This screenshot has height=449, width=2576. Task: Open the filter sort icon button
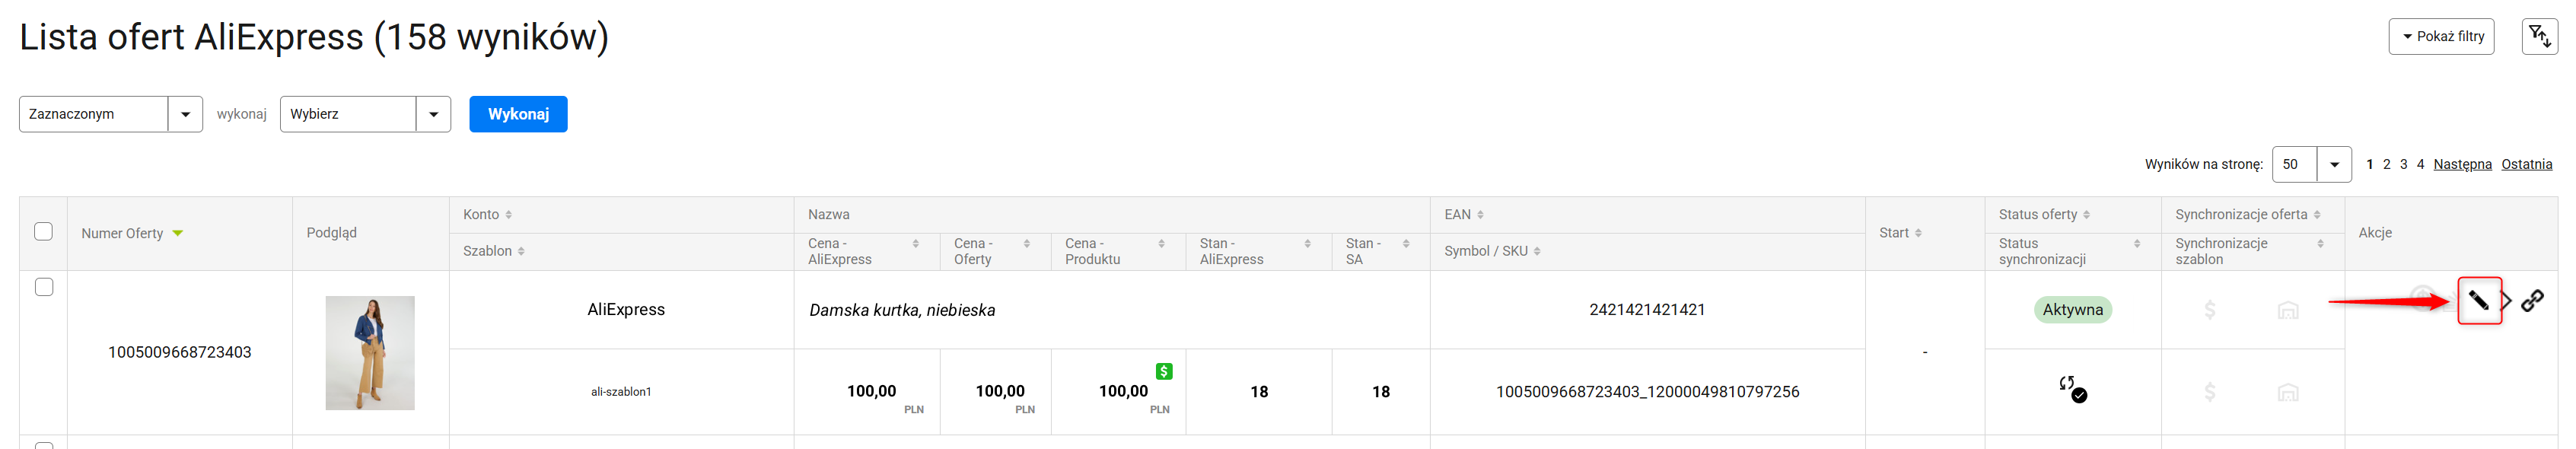[2539, 37]
